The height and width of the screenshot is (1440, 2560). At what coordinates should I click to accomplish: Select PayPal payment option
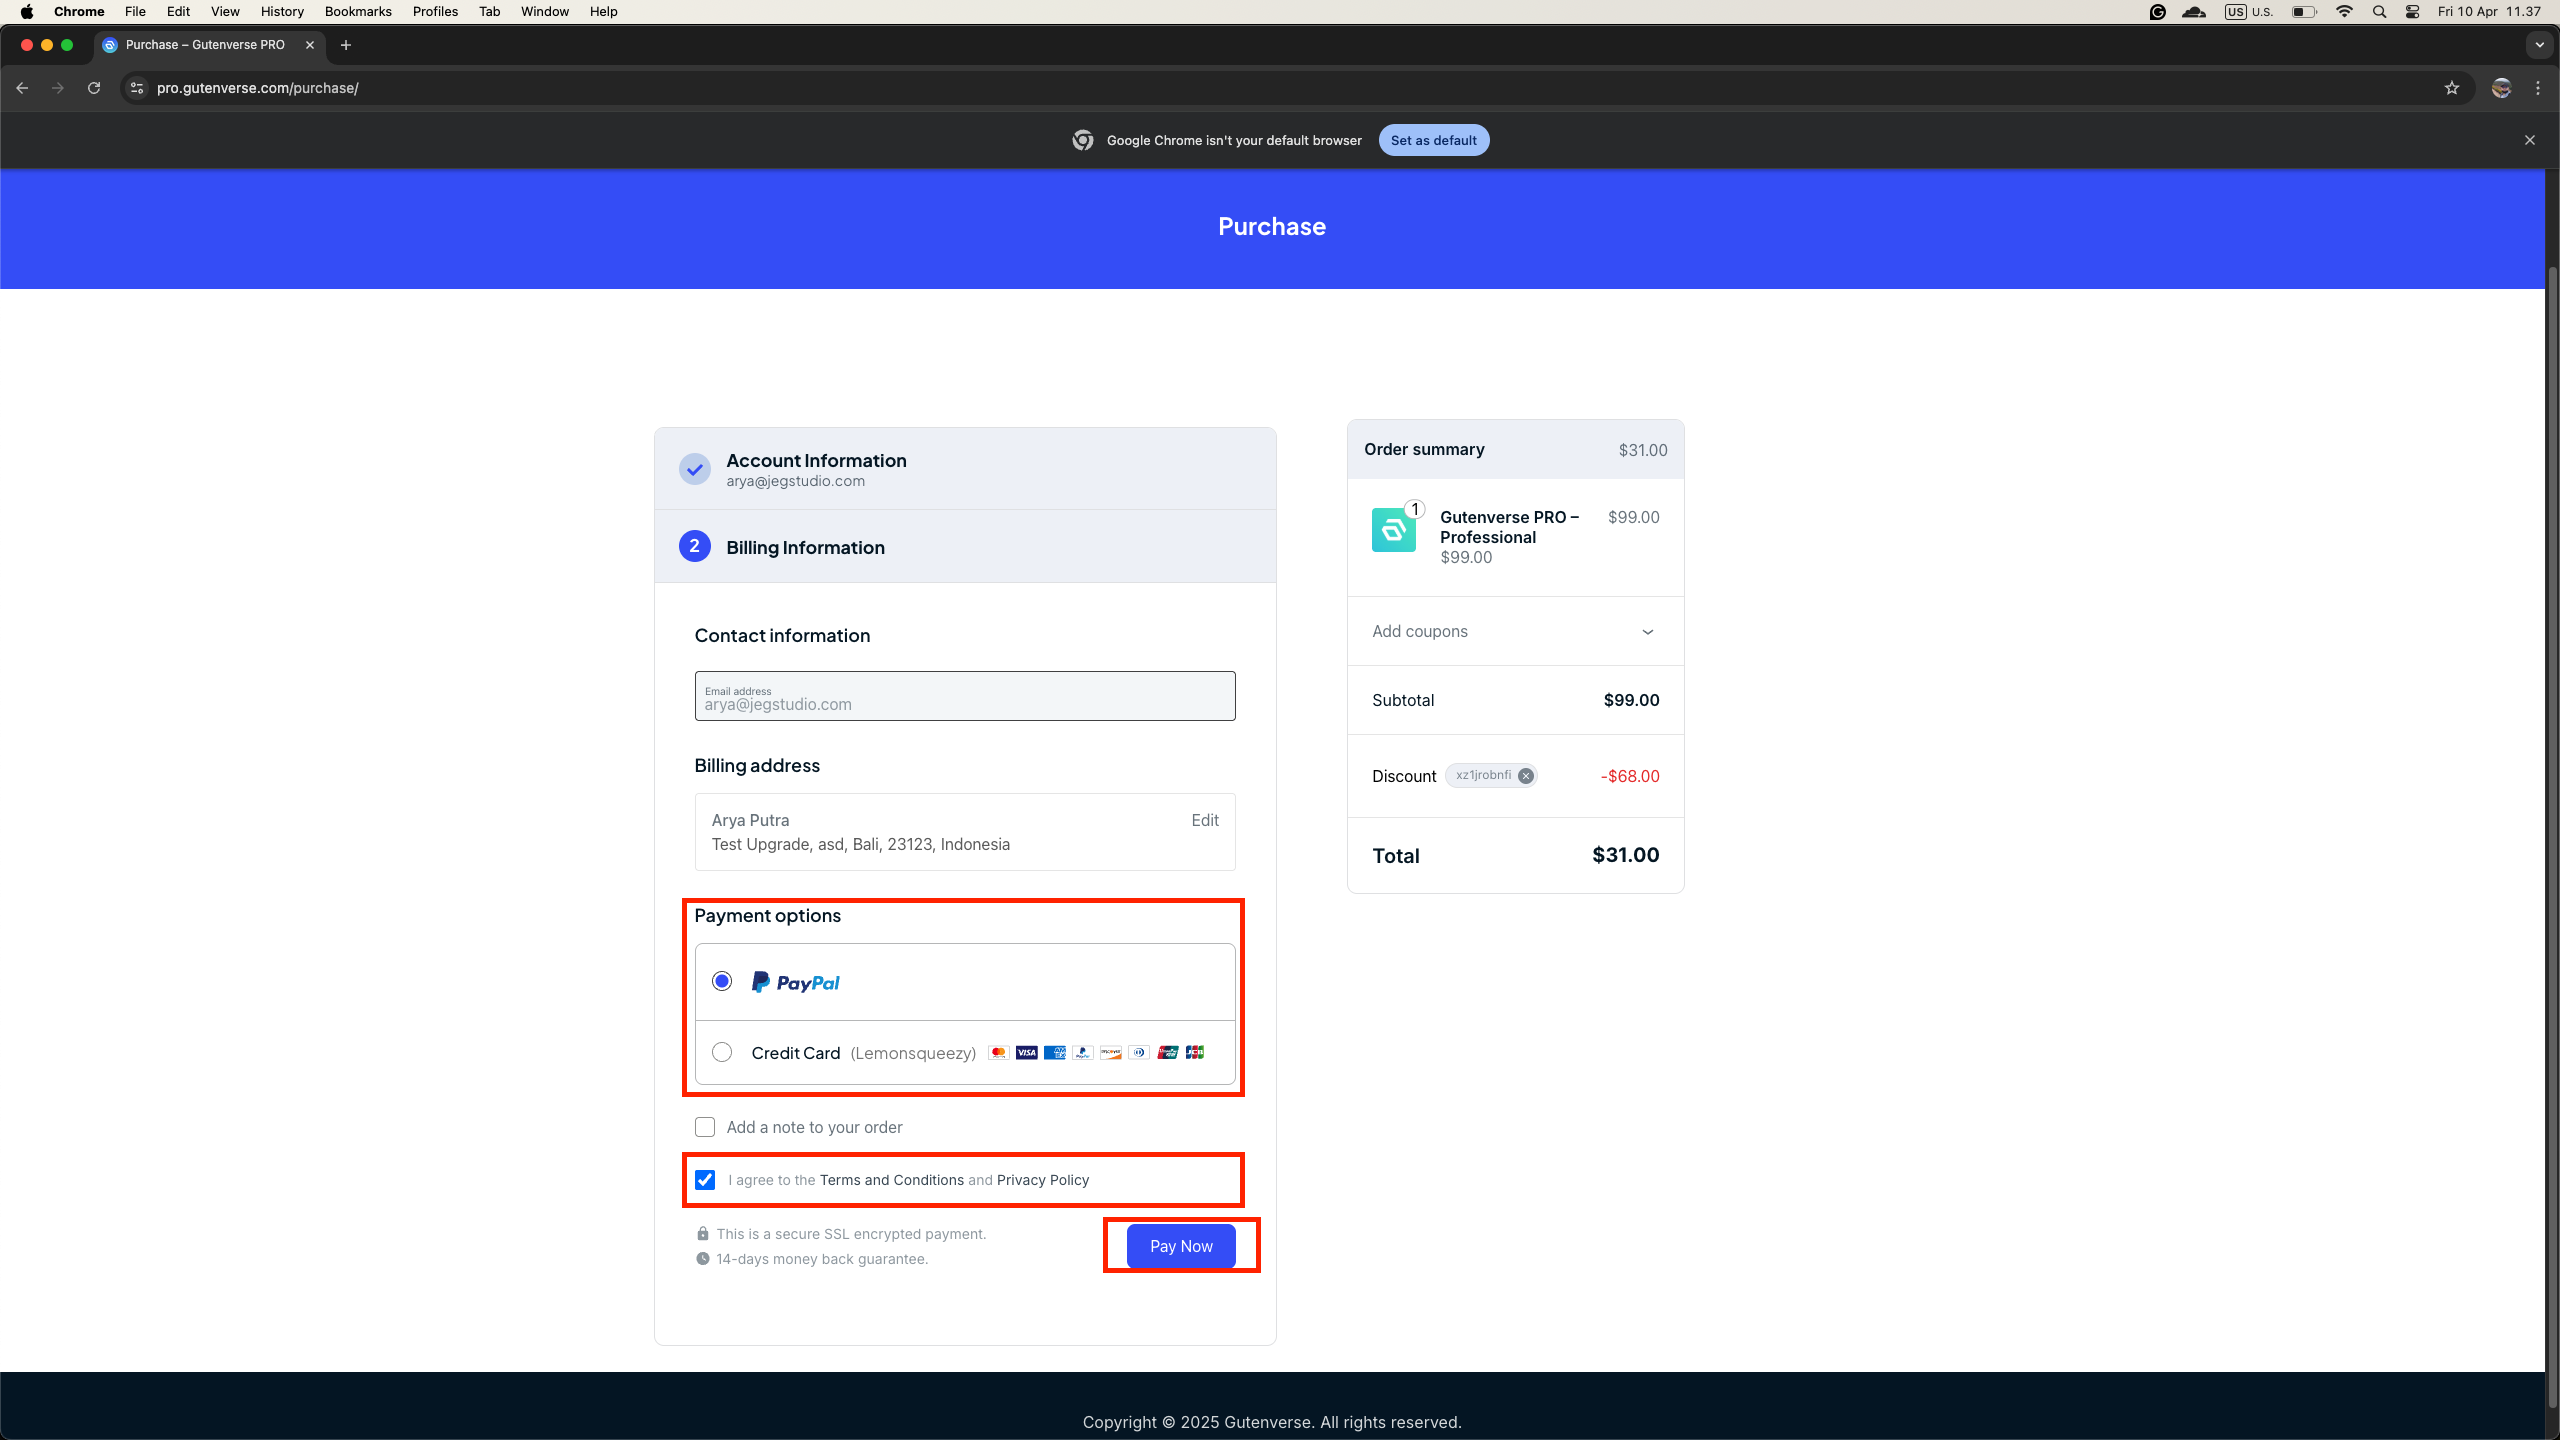(x=722, y=981)
